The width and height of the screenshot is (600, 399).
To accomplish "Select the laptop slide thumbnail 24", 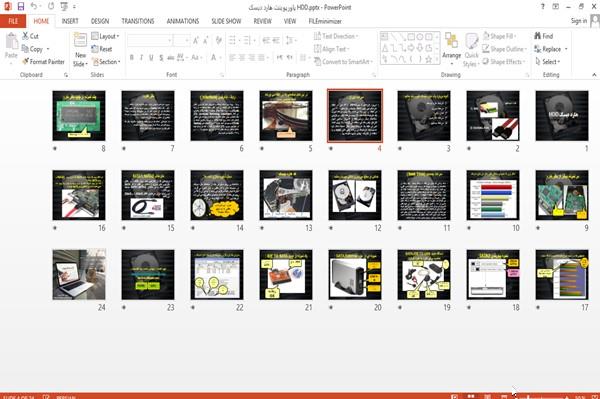I will tap(79, 274).
